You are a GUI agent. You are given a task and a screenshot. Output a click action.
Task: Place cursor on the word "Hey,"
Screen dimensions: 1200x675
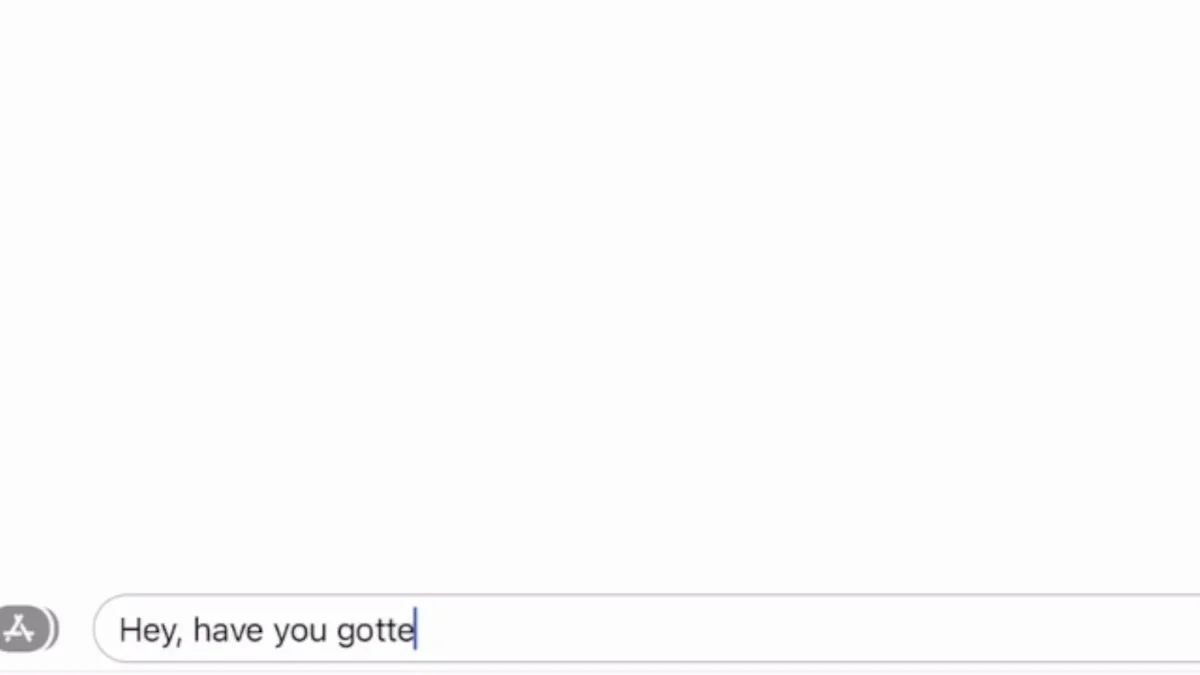coord(151,630)
